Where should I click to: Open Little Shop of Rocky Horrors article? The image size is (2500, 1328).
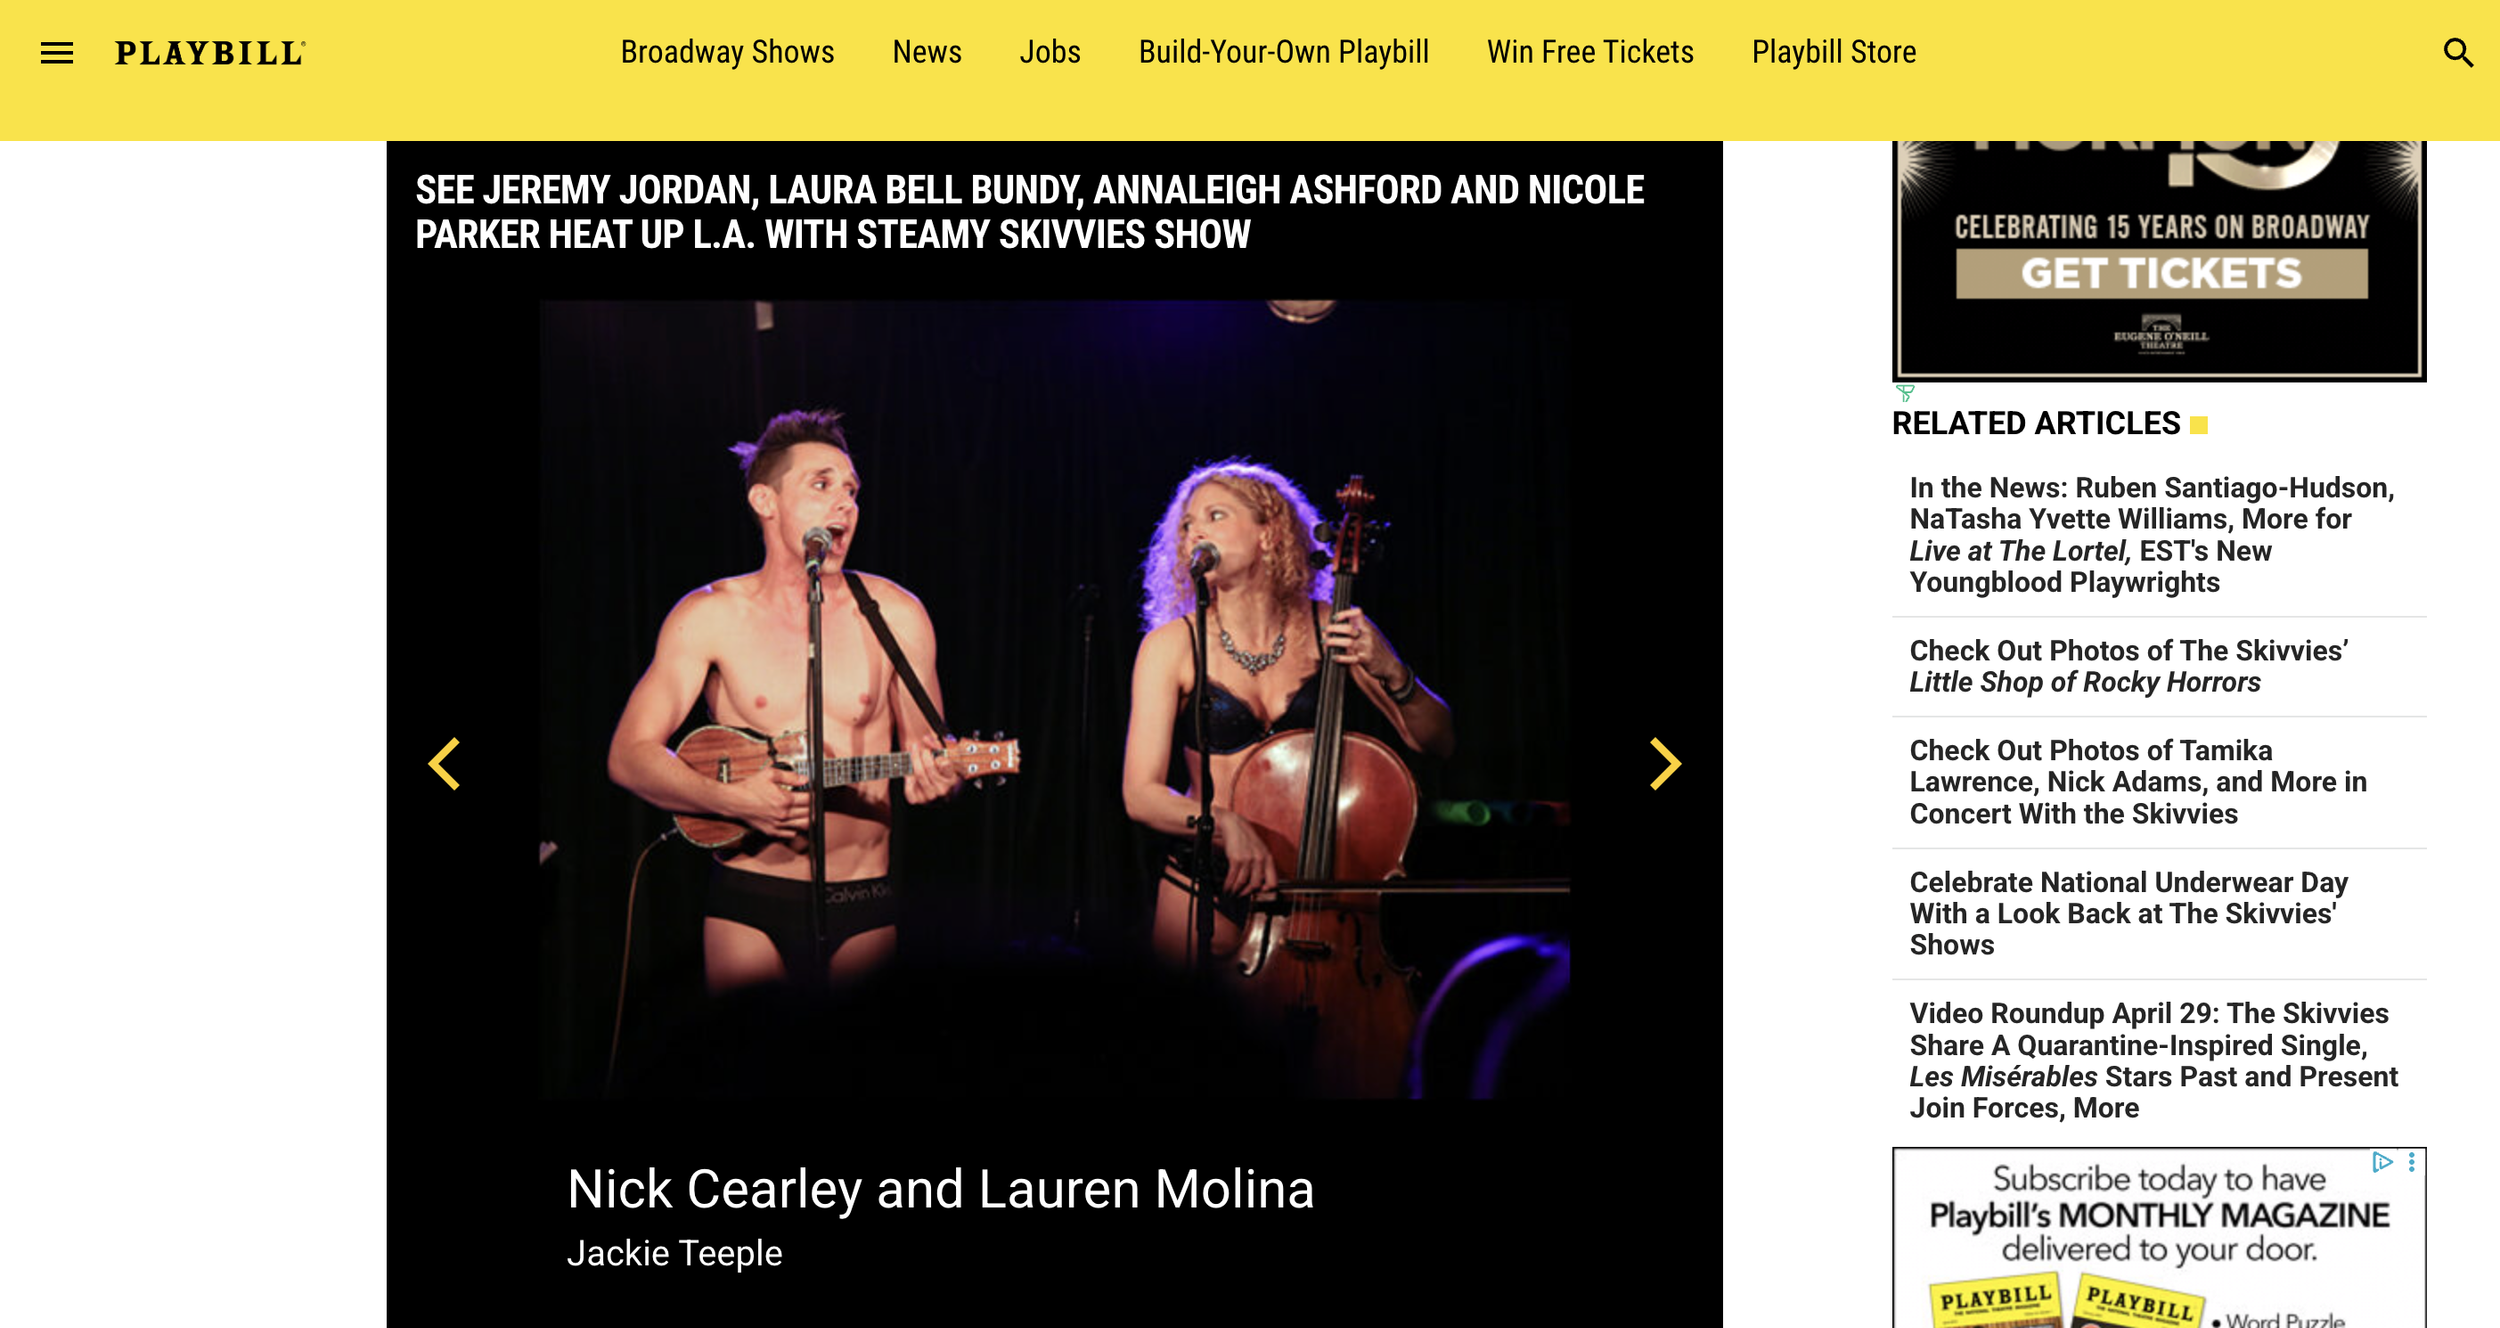(x=2129, y=666)
